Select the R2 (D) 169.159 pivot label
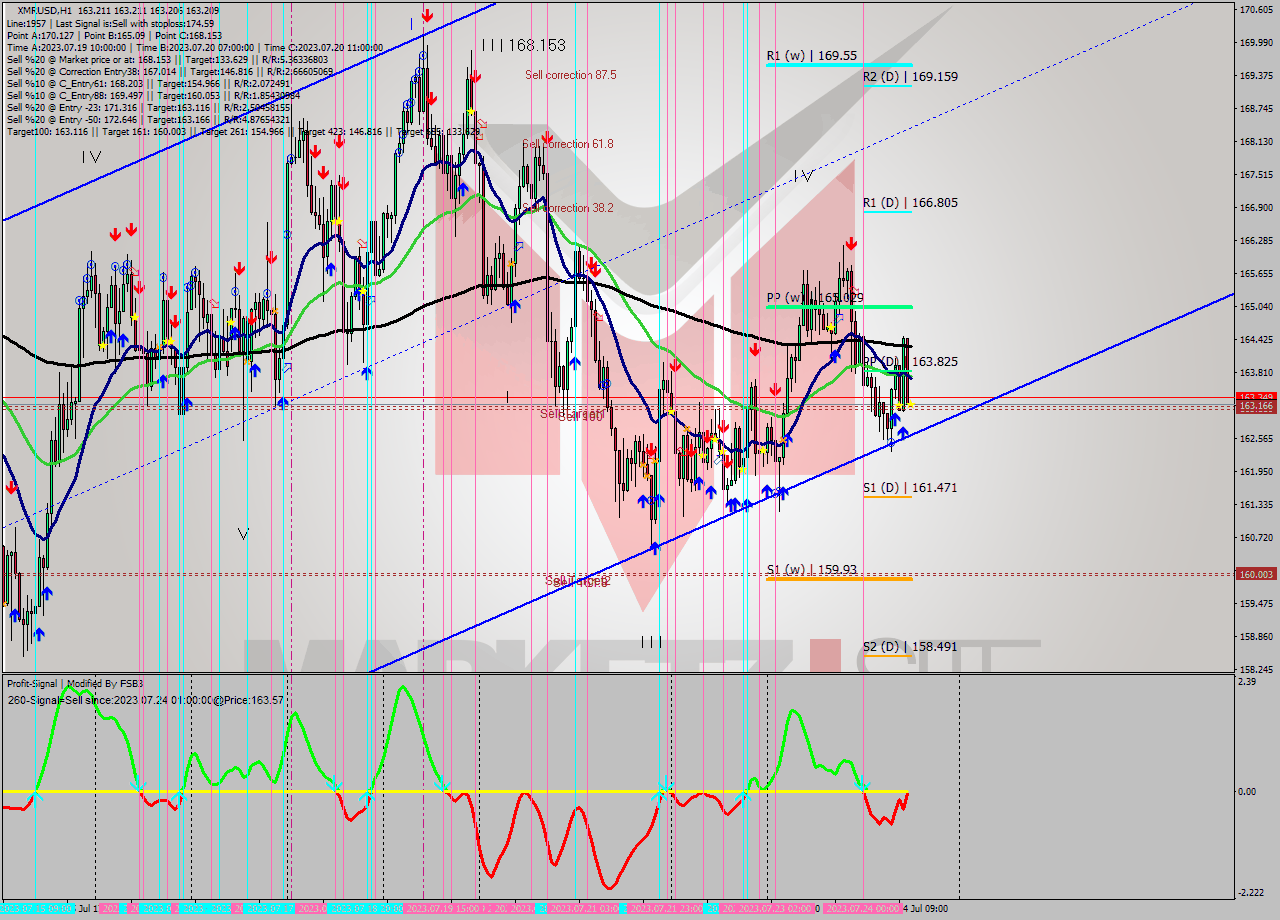The image size is (1280, 920). coord(910,76)
